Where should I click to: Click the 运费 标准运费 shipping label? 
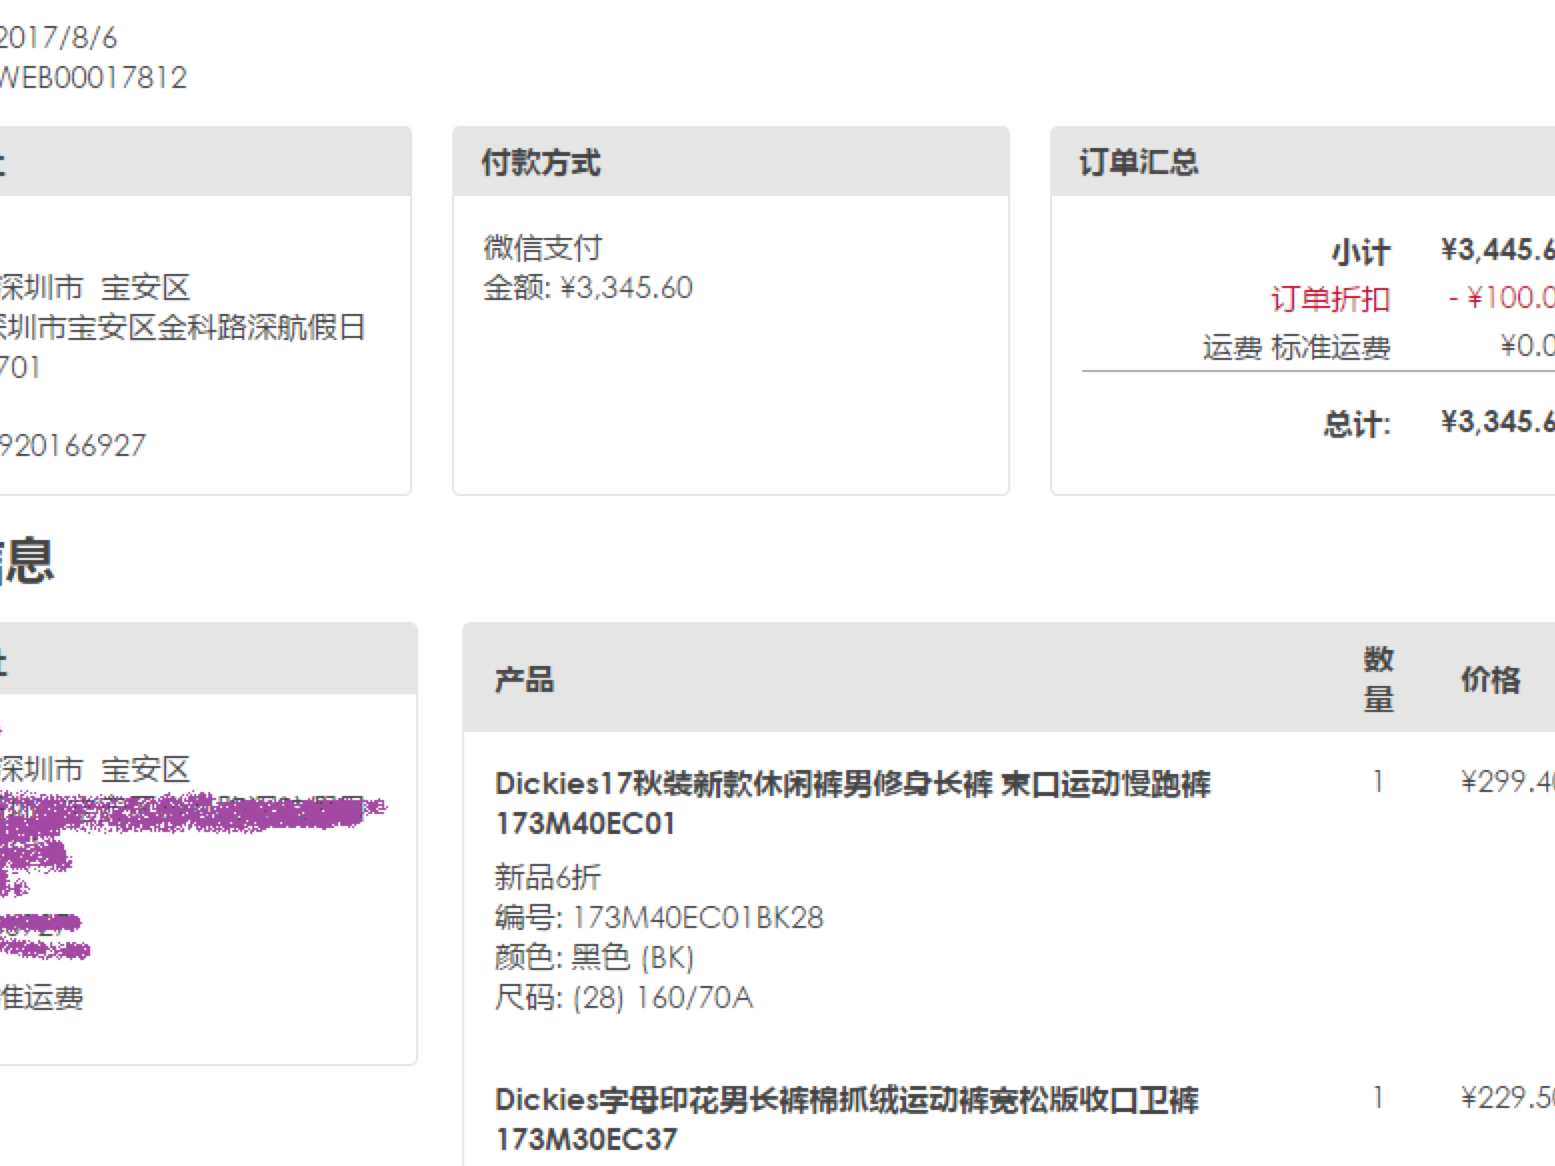(1297, 347)
